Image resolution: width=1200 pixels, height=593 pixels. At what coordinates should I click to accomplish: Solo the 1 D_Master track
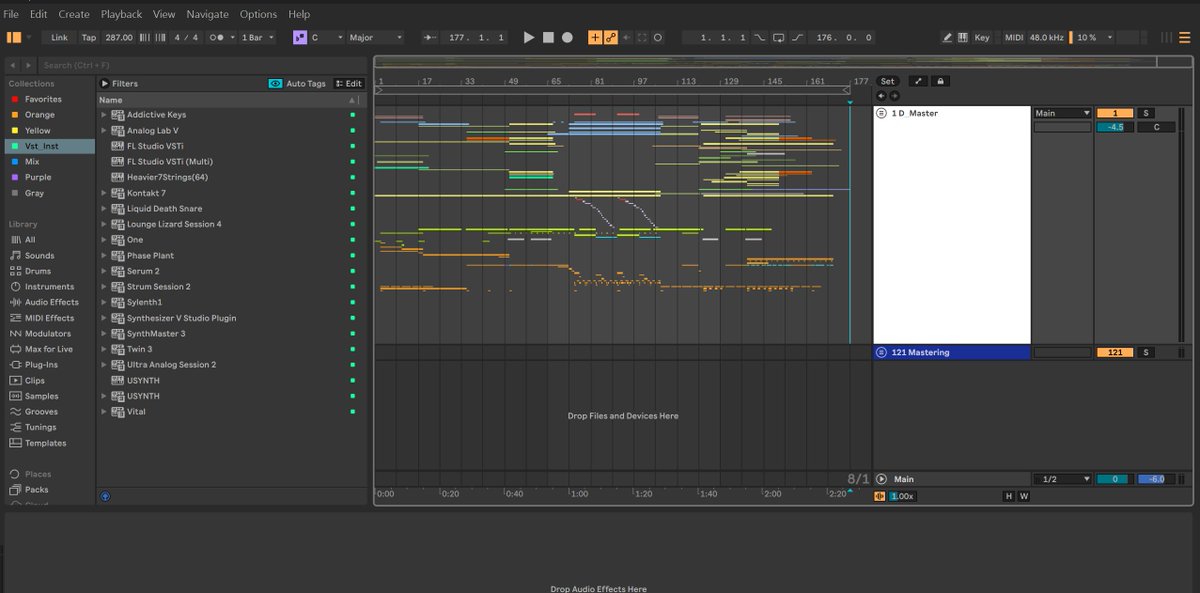pyautogui.click(x=1146, y=113)
